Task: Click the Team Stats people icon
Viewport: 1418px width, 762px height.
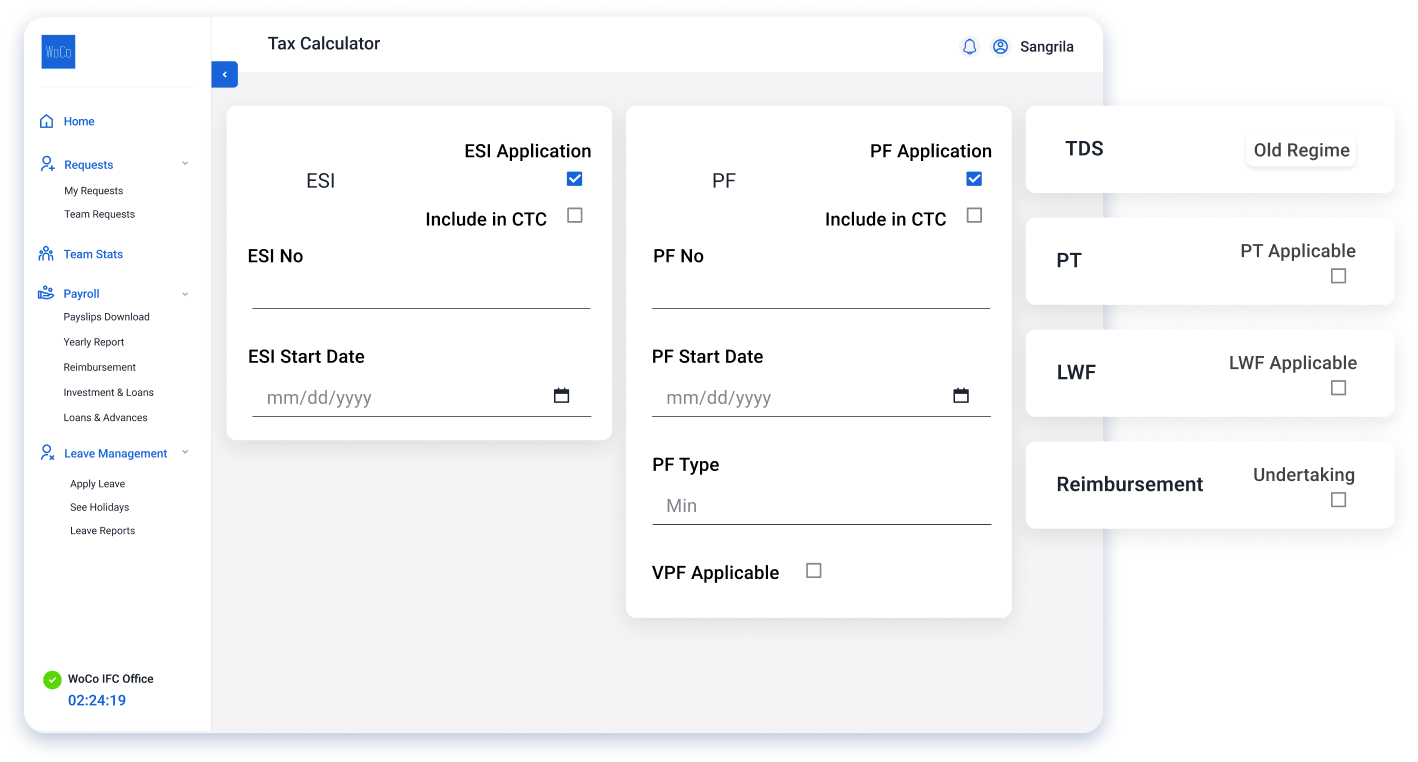Action: point(46,254)
